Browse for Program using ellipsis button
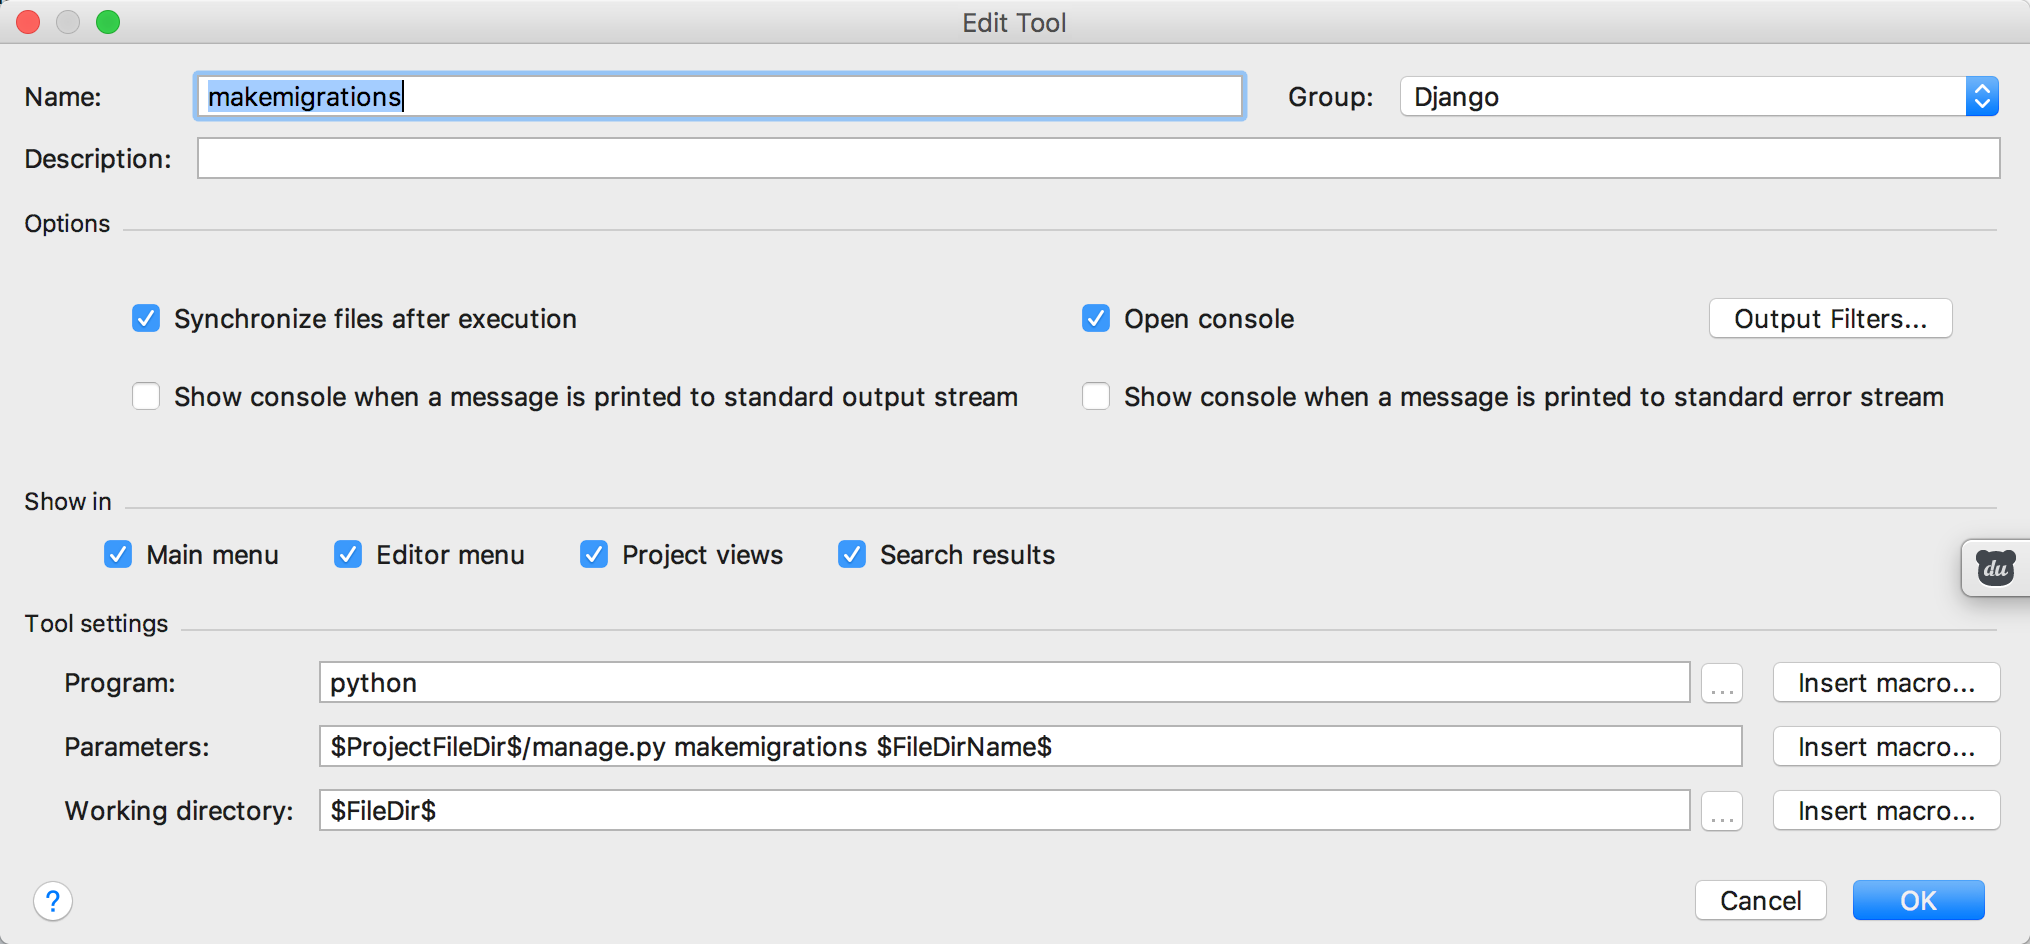 (x=1722, y=683)
